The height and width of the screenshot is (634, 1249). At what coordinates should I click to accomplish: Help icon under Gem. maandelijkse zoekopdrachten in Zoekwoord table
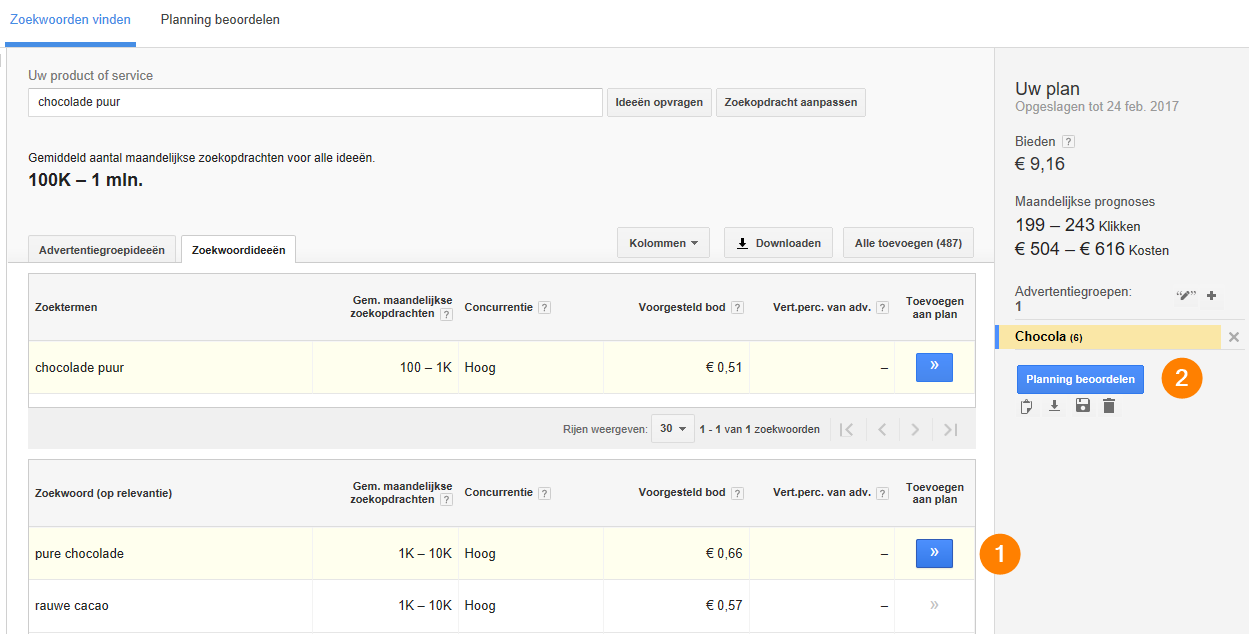pyautogui.click(x=446, y=499)
